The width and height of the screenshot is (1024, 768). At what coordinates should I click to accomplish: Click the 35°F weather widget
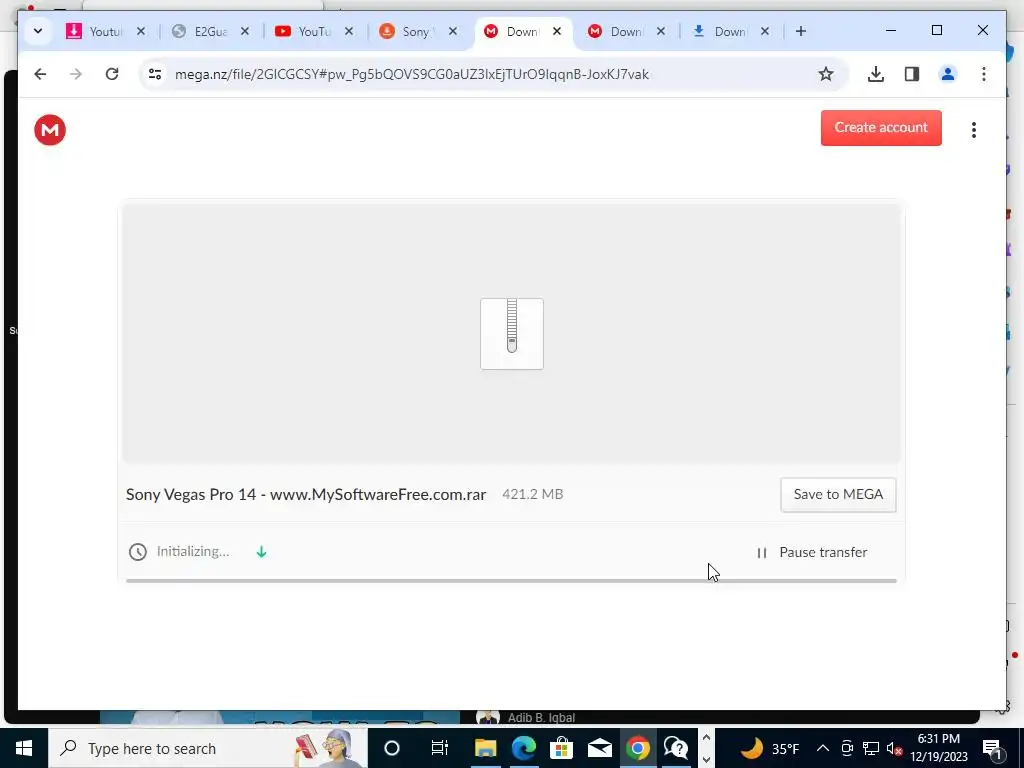[771, 748]
